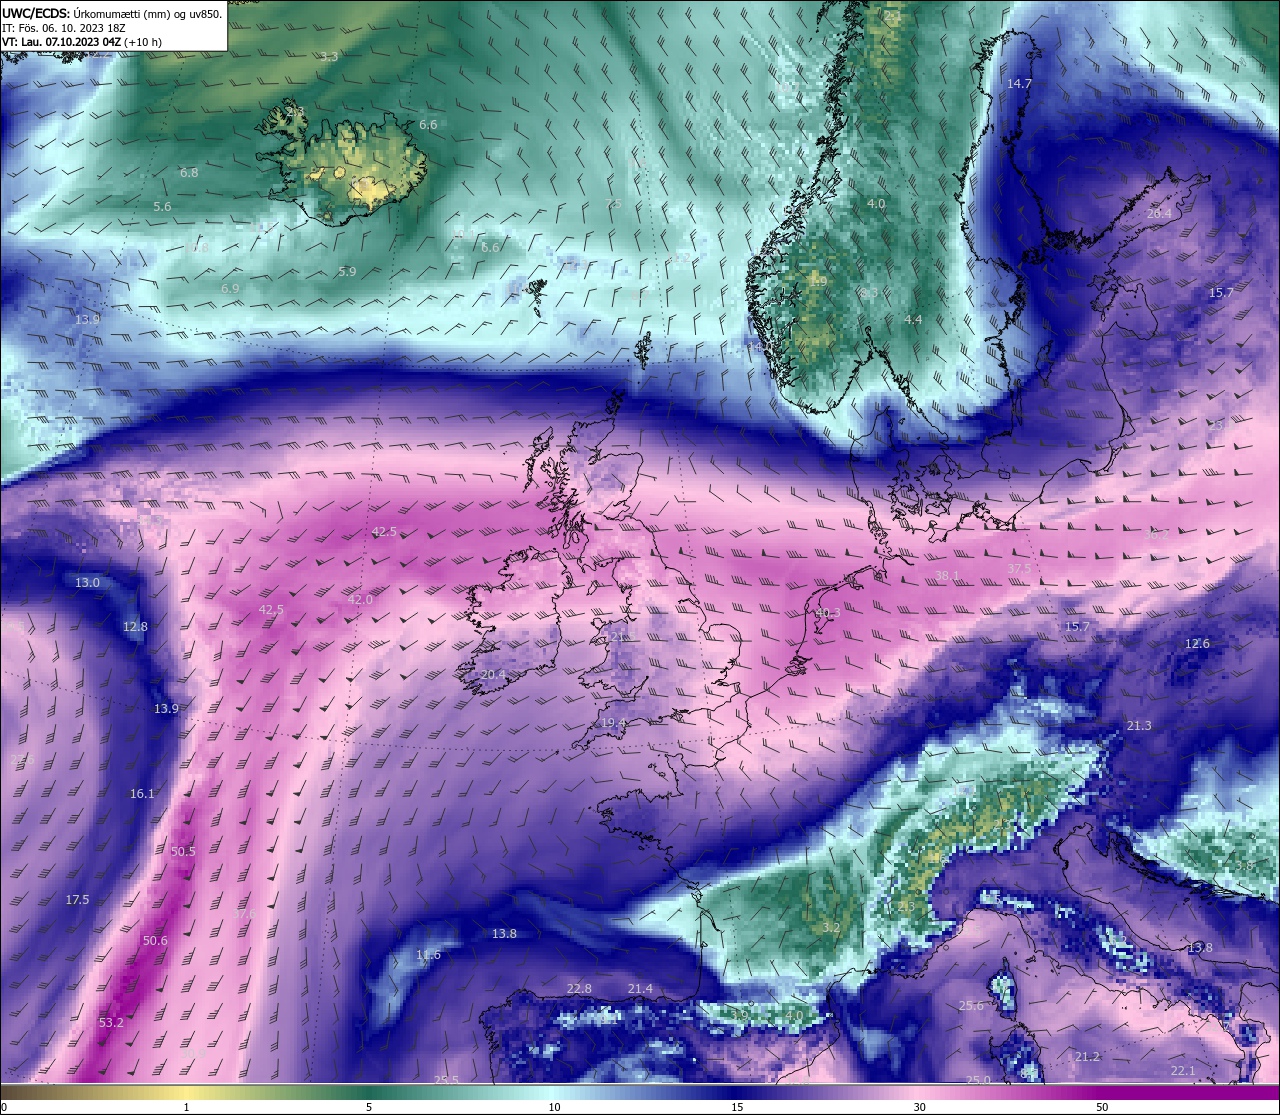This screenshot has height=1115, width=1280.
Task: Click the 20.4 value over Ireland
Action: coord(492,675)
